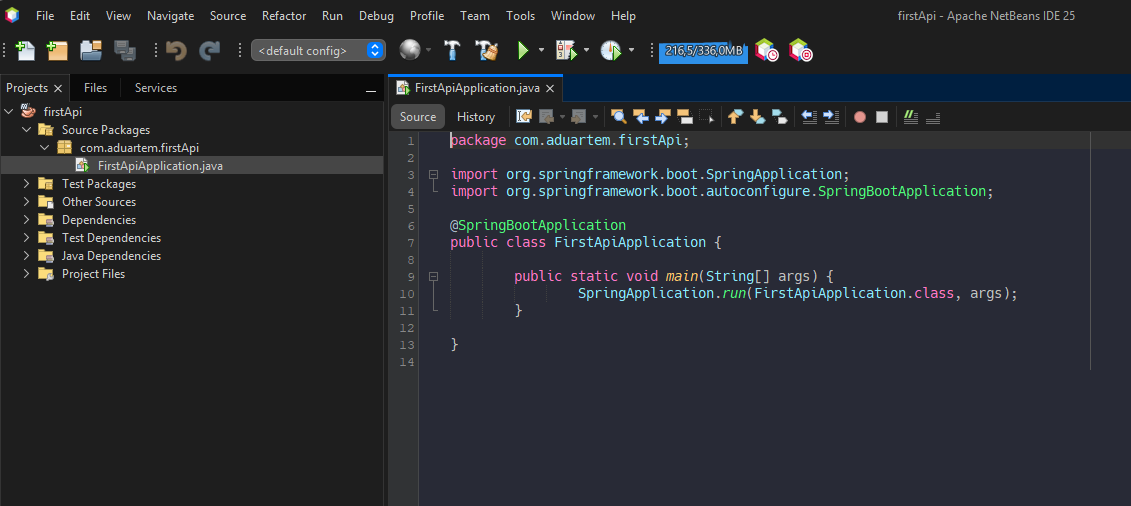The height and width of the screenshot is (506, 1131).
Task: Expand the Test Dependencies node
Action: coord(27,238)
